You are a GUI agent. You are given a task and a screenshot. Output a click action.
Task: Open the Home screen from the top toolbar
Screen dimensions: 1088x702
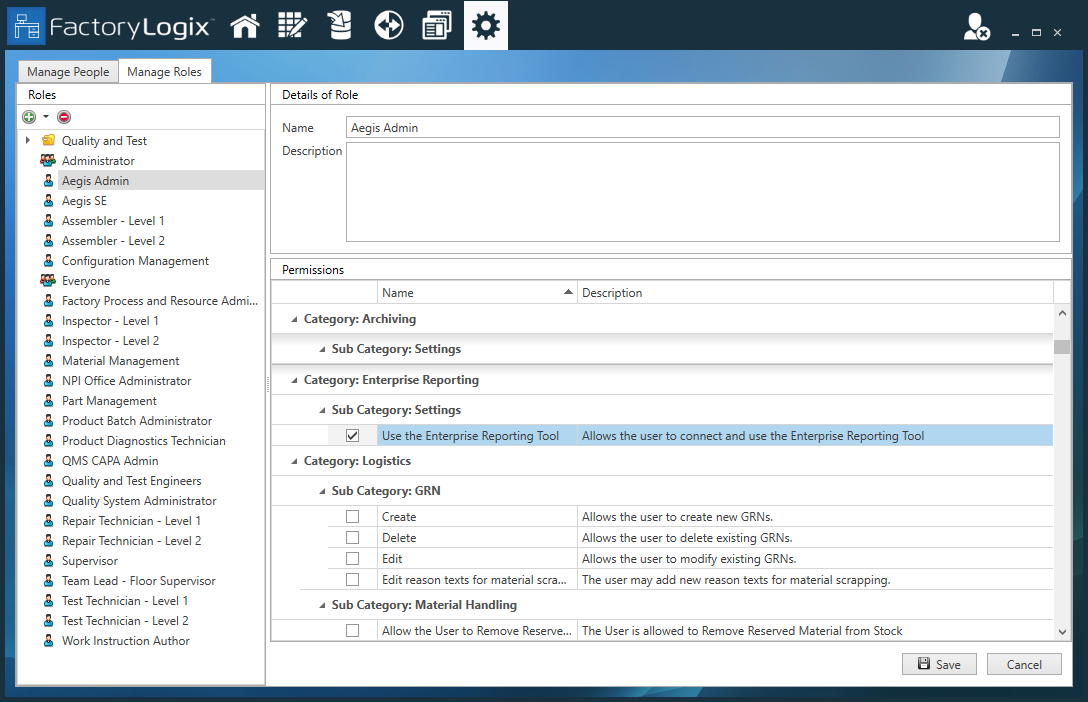[x=245, y=25]
